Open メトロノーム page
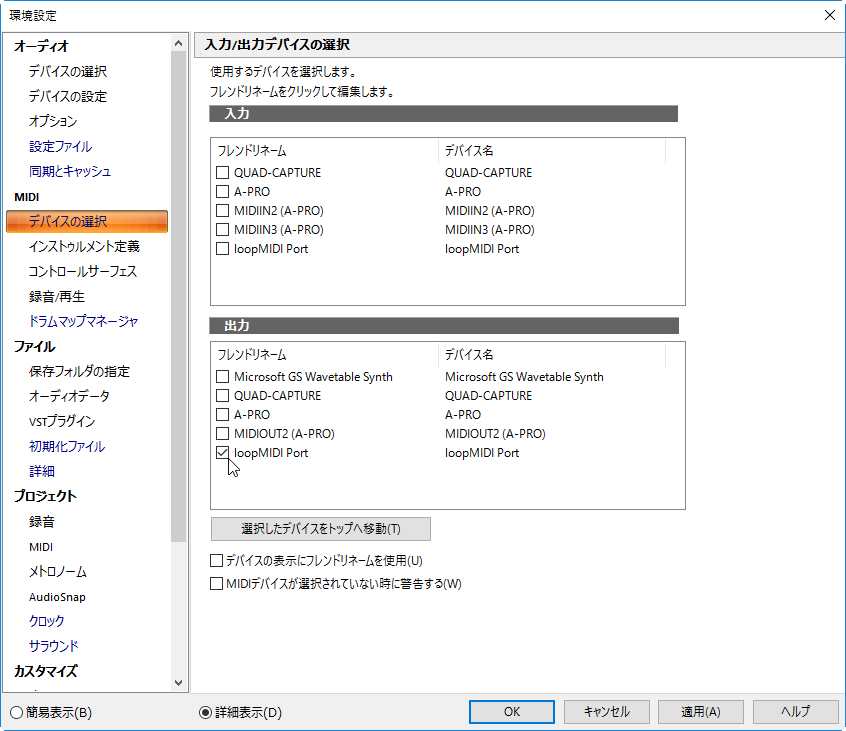This screenshot has width=846, height=731. [58, 572]
